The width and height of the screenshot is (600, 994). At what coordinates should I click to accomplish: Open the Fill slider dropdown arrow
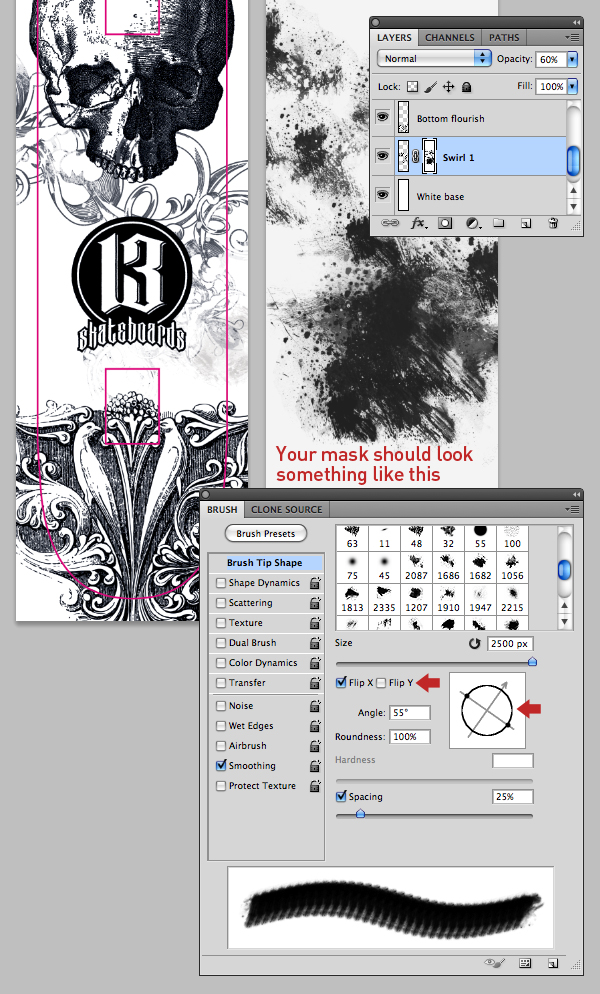click(572, 86)
